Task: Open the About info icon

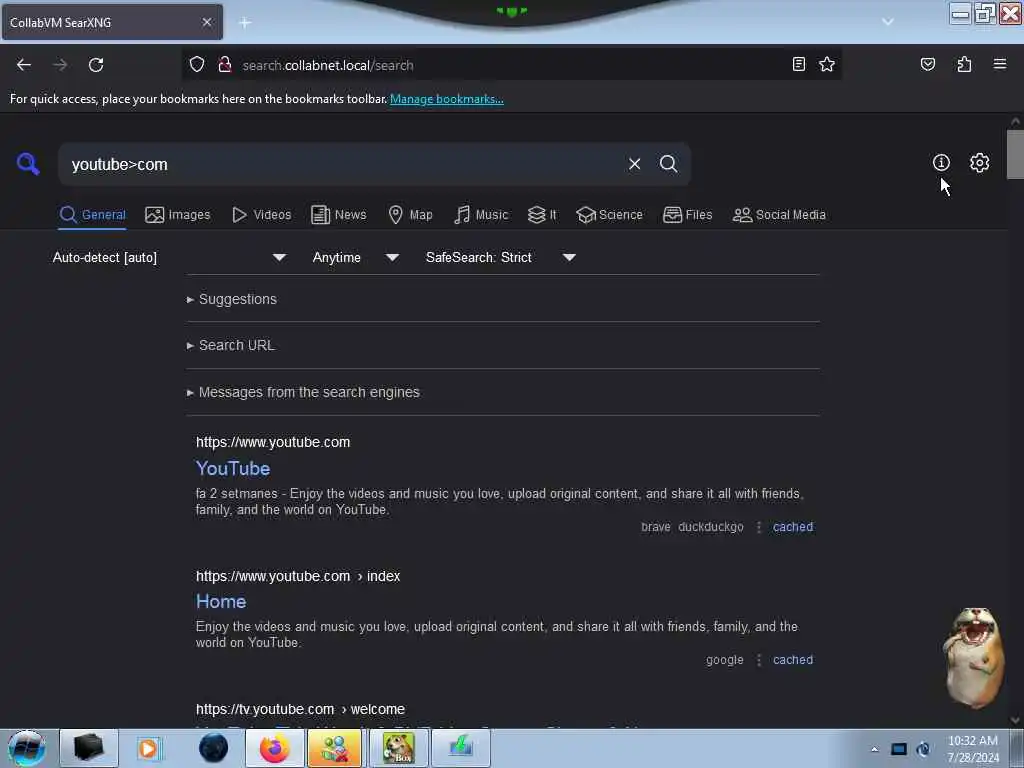Action: [x=941, y=163]
